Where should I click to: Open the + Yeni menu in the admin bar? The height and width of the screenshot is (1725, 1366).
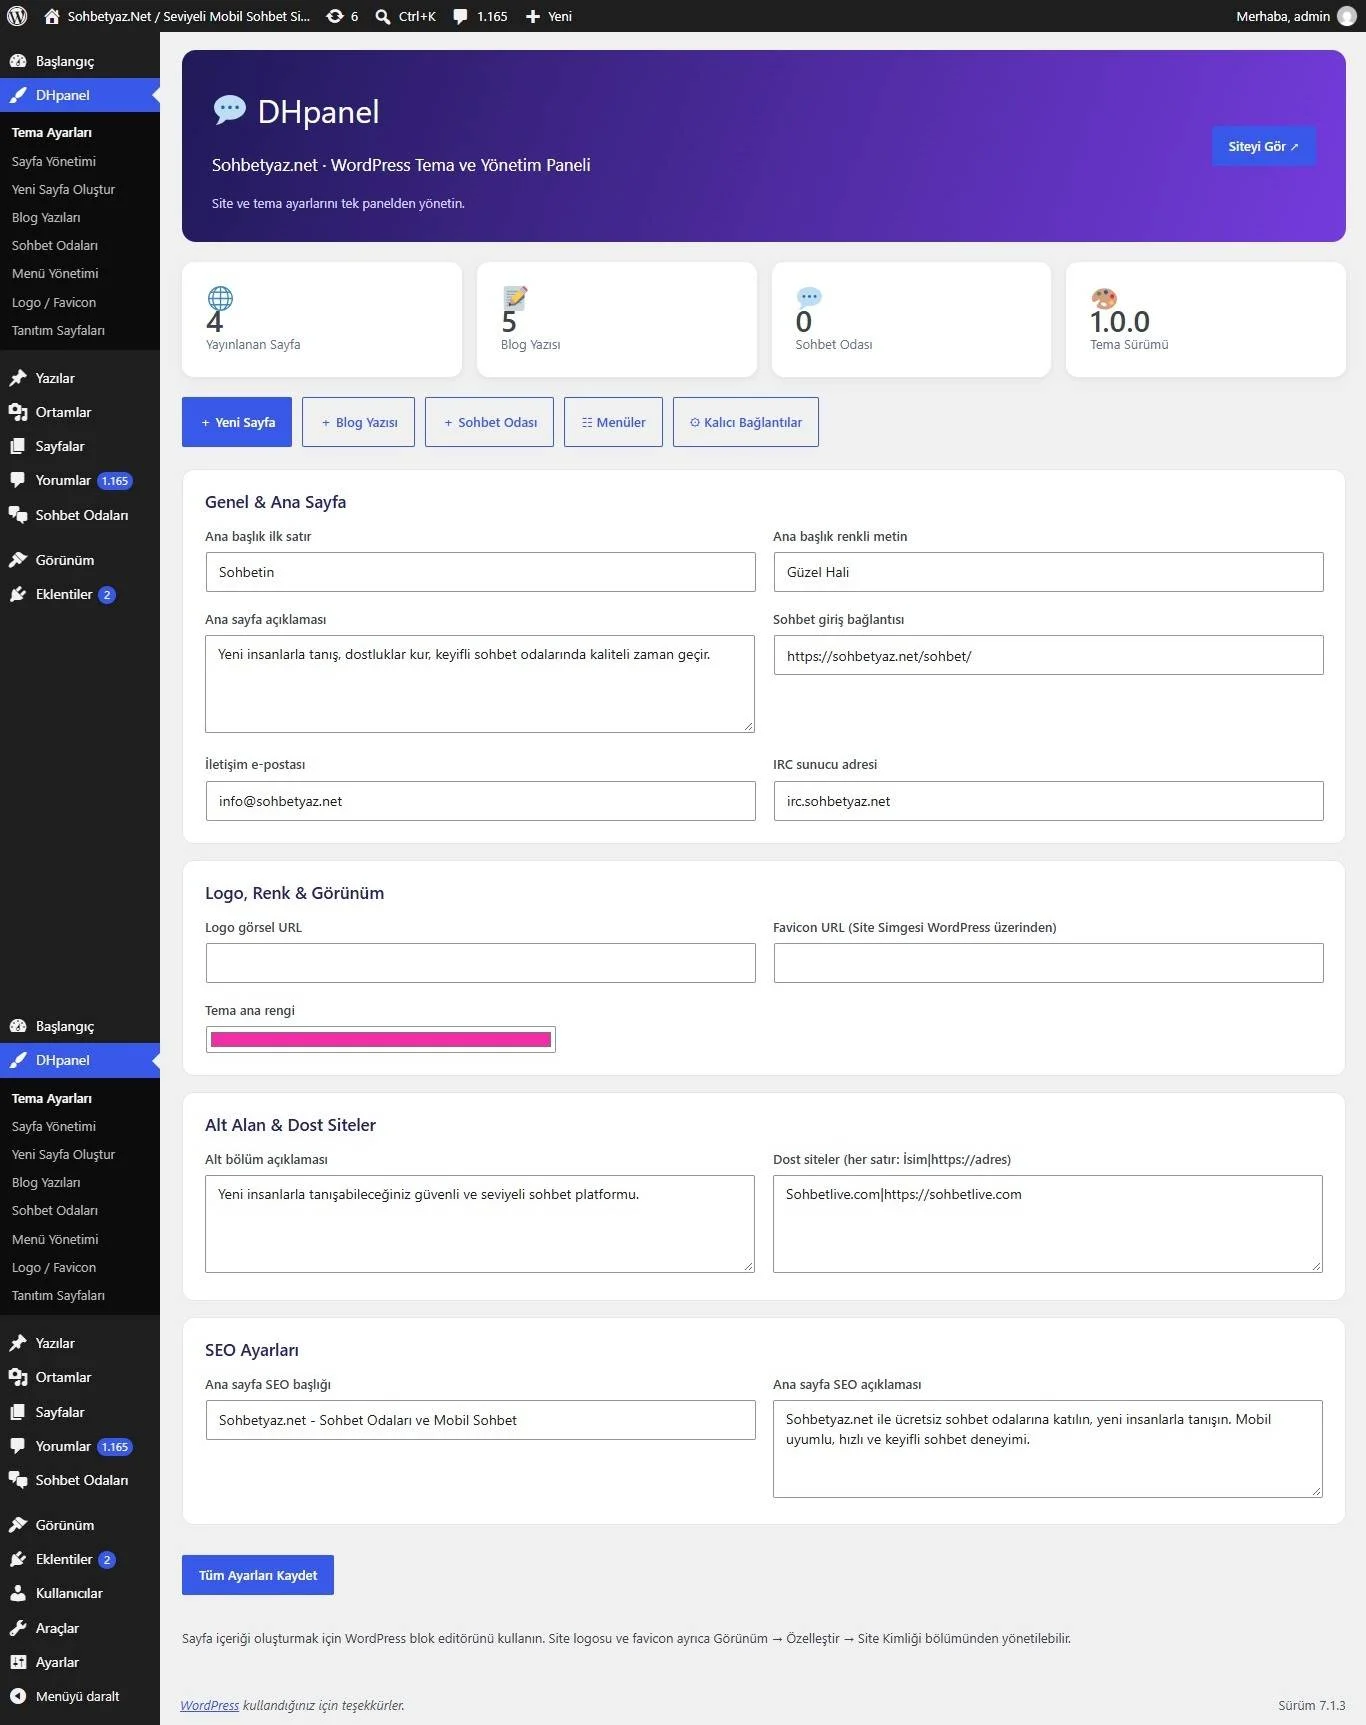pos(549,16)
